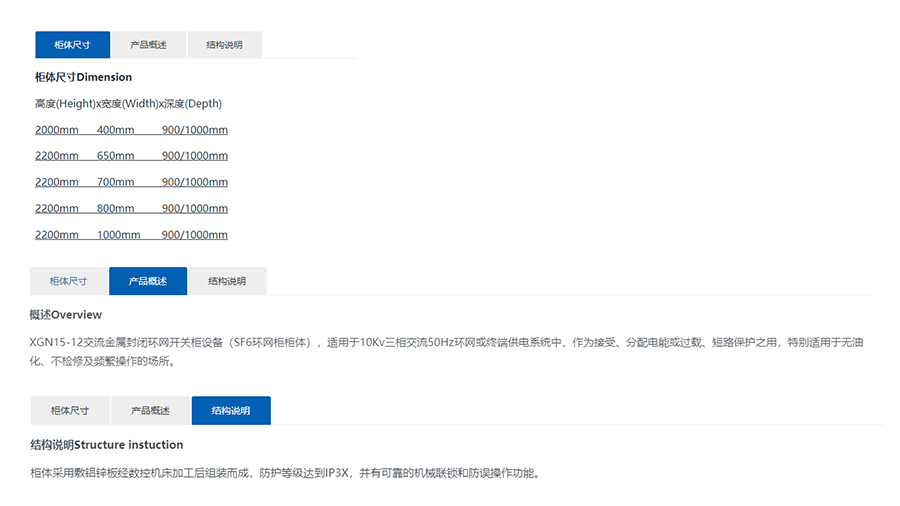Choose 产品概述 tab above Structure instuction heading

tap(150, 411)
